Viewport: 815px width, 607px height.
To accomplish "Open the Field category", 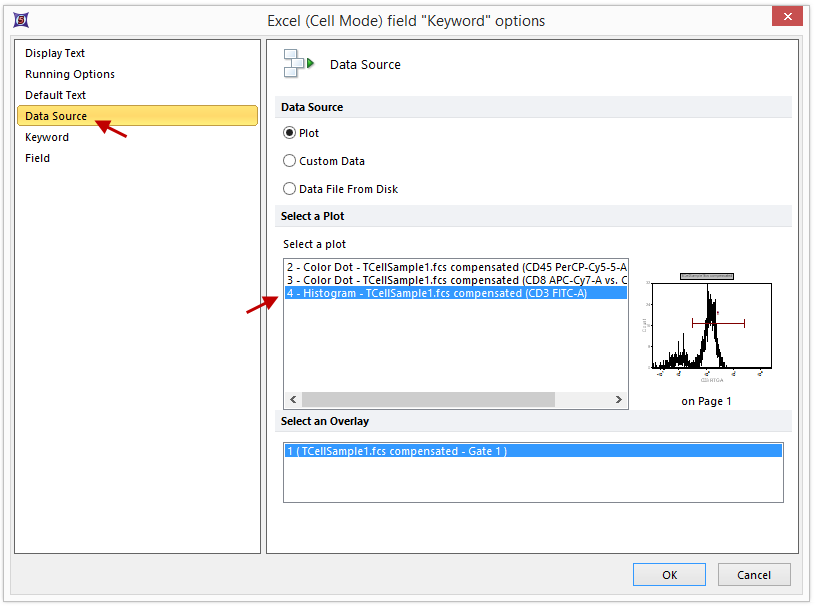I will click(x=38, y=158).
